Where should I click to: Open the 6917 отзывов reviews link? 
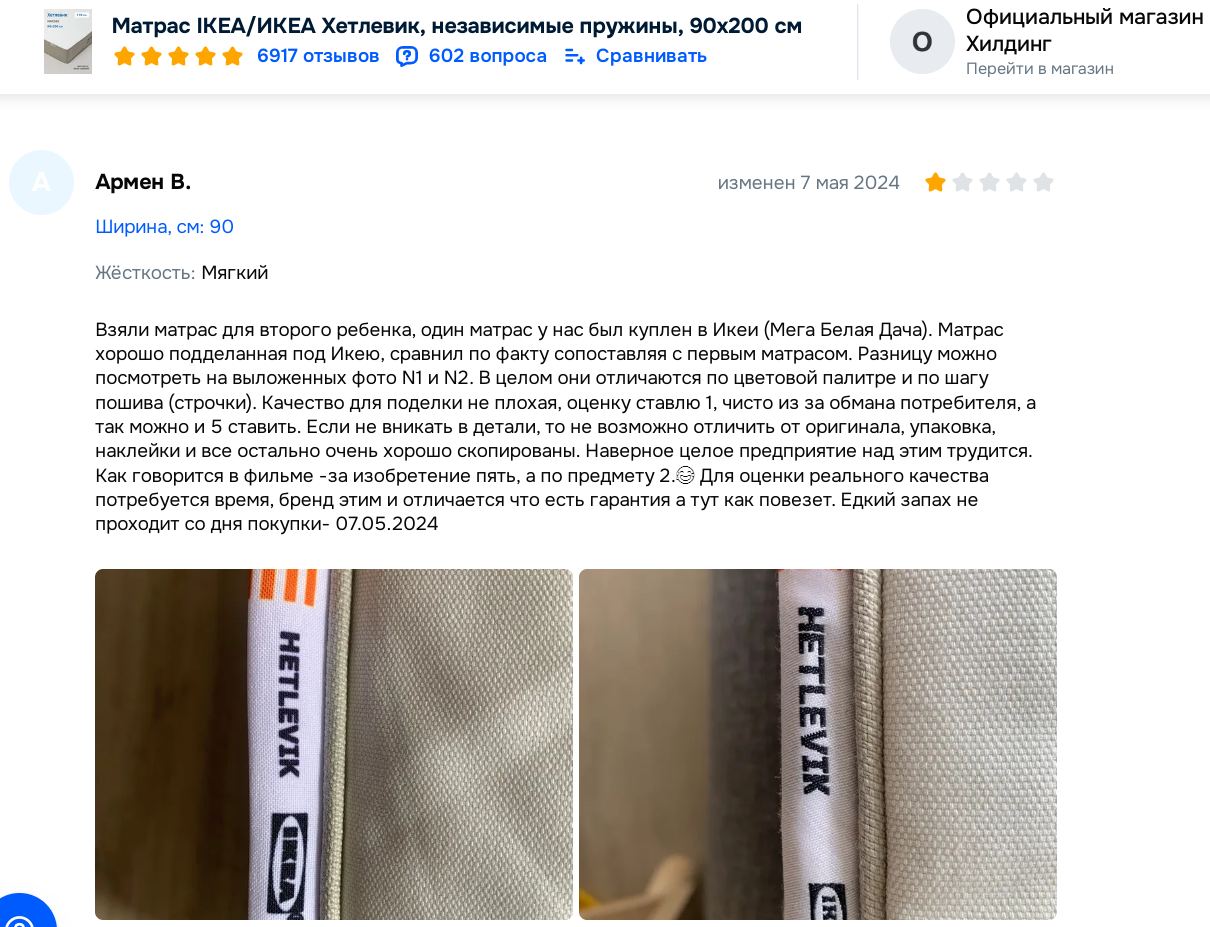(x=318, y=56)
